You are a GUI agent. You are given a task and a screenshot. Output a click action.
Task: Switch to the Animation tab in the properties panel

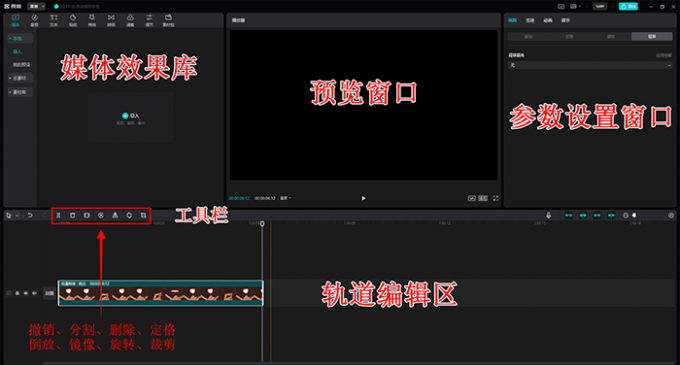[x=548, y=20]
